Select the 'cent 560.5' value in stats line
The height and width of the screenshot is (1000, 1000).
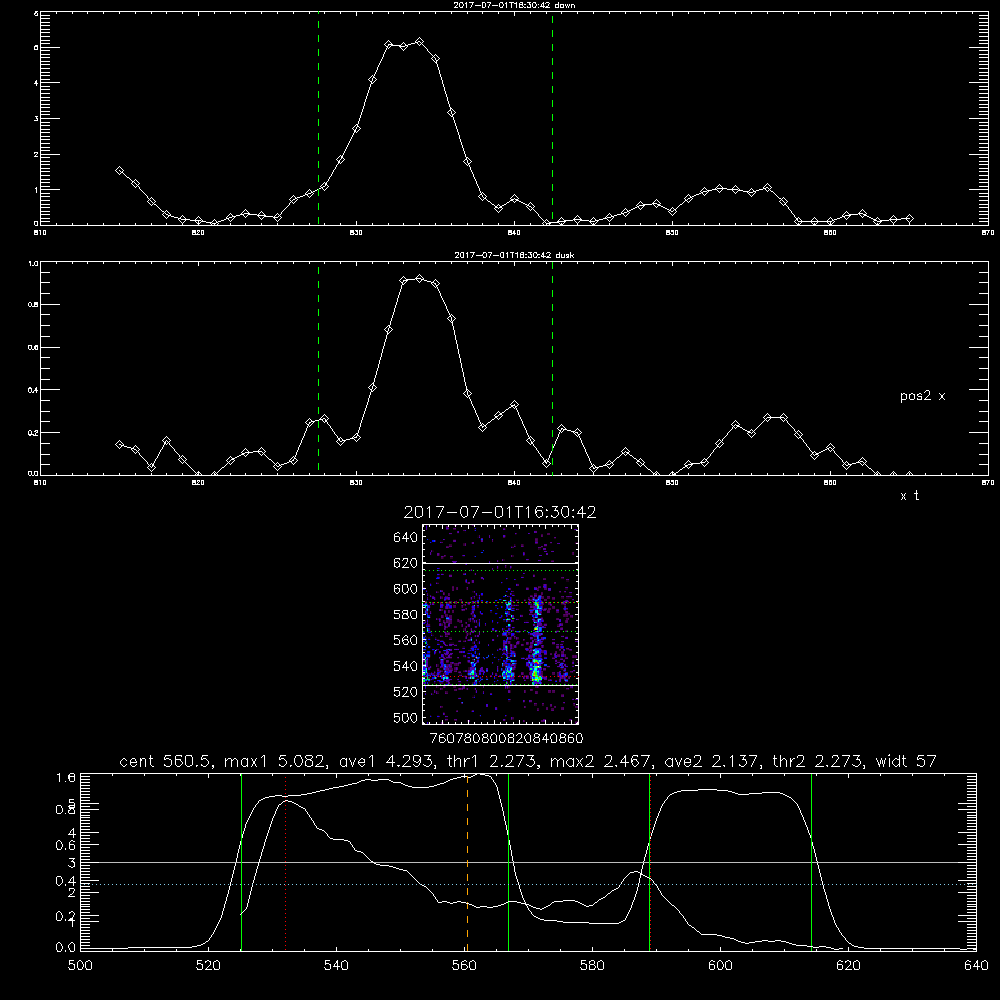click(165, 761)
